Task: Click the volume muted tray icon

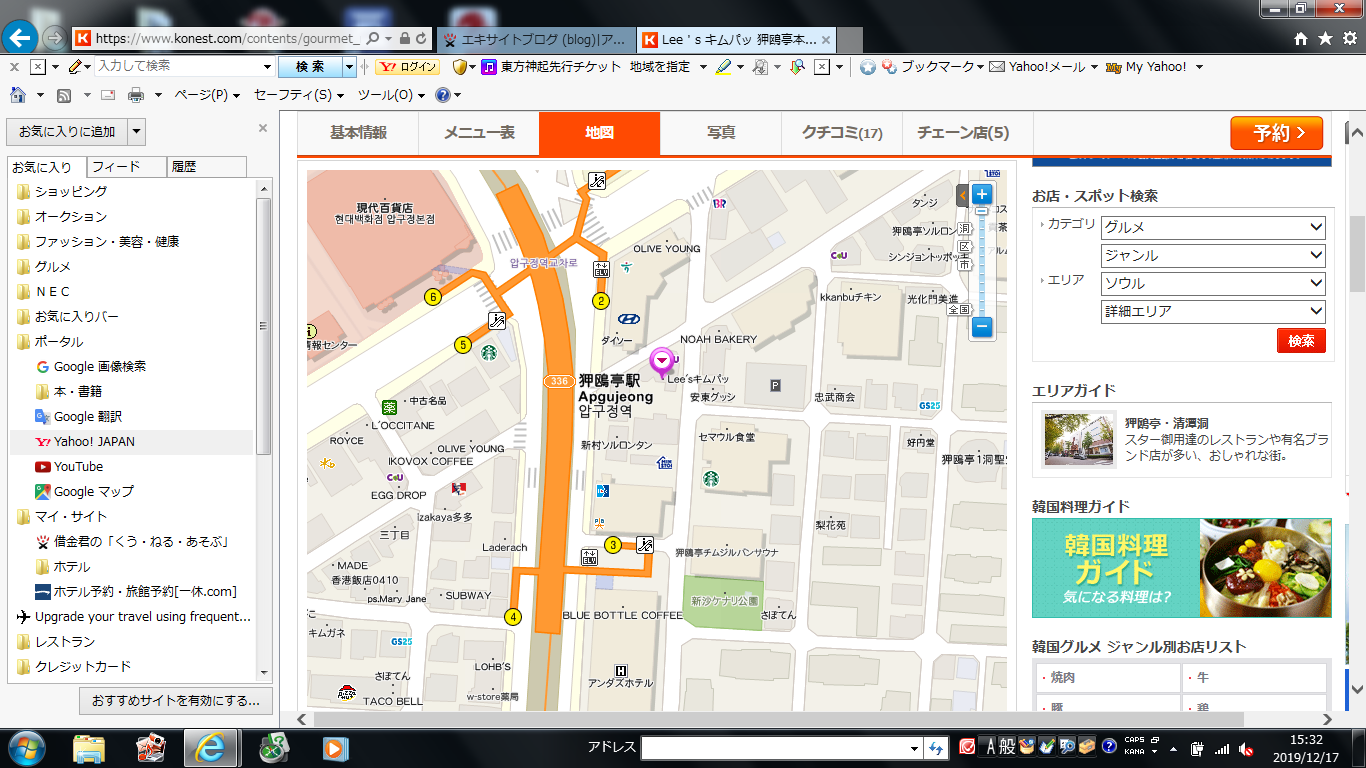Action: 1246,749
